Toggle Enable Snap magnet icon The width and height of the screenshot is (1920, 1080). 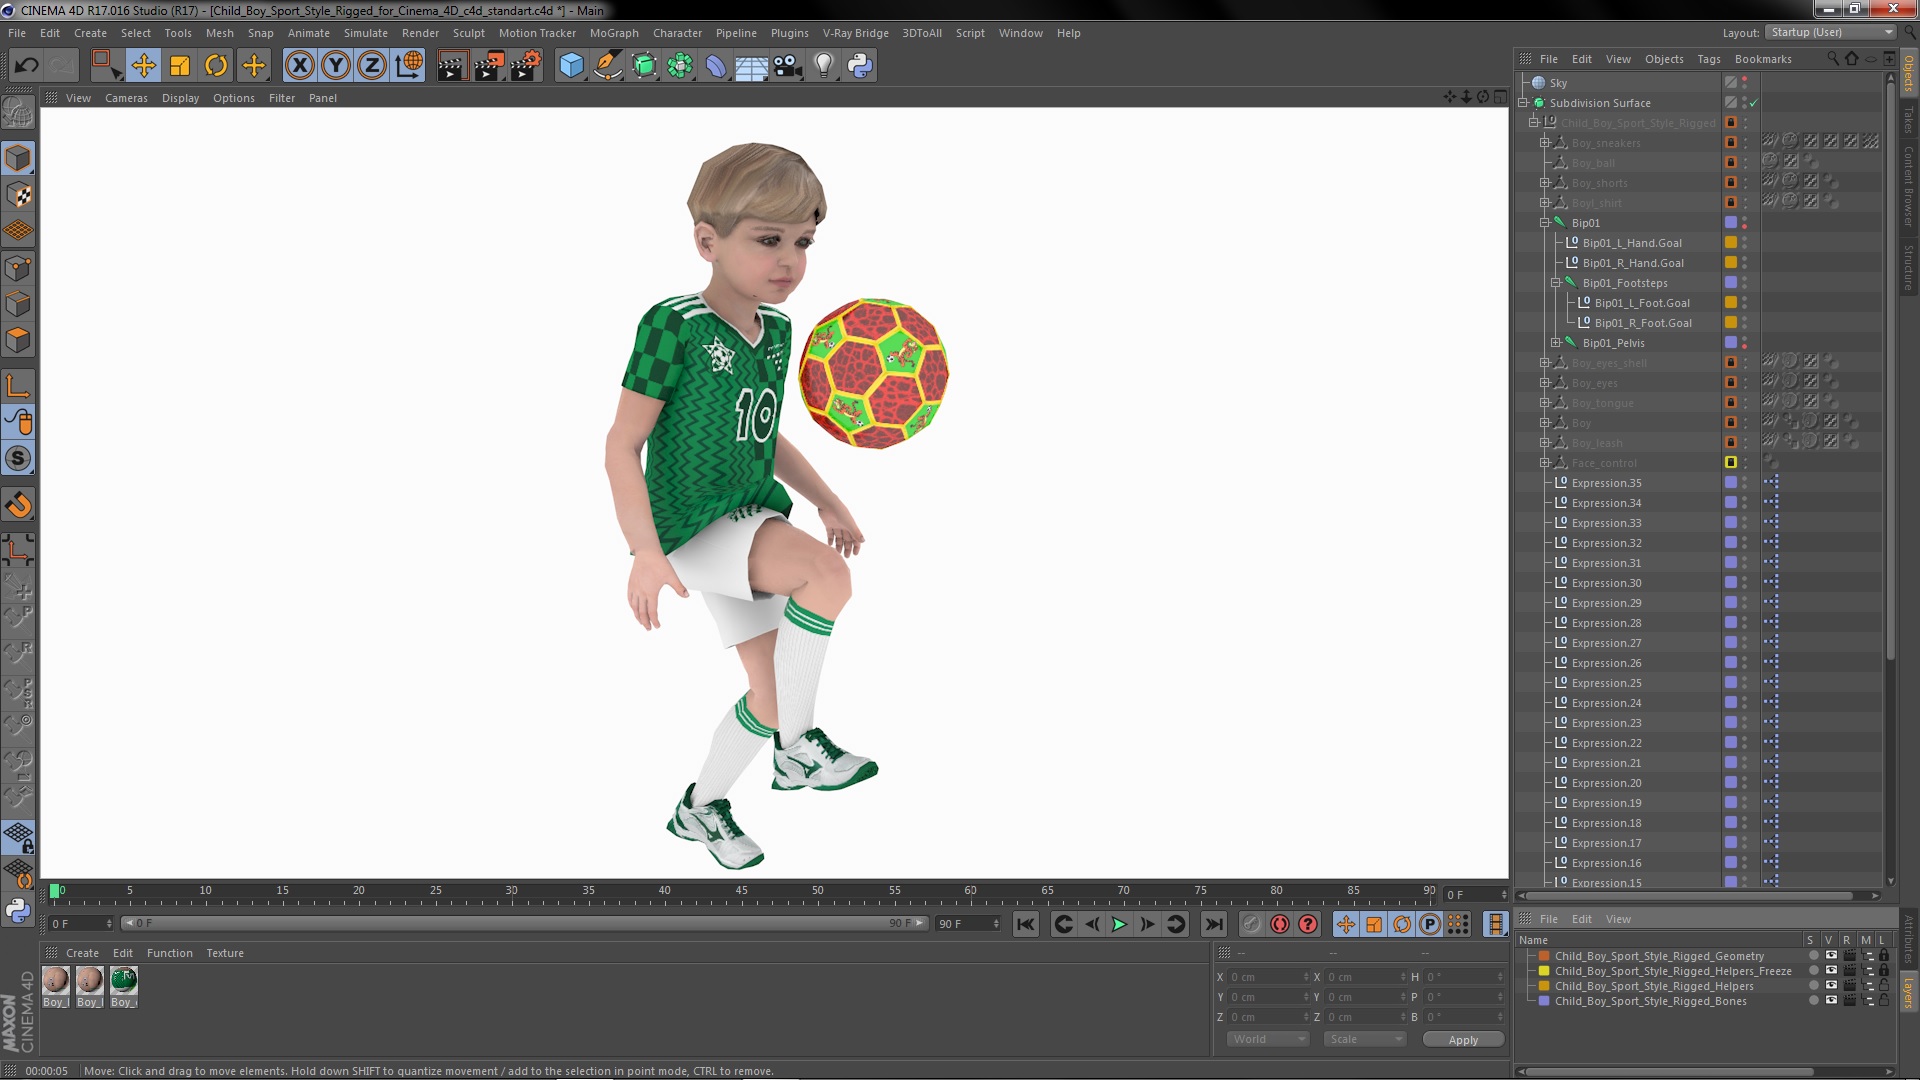tap(18, 505)
